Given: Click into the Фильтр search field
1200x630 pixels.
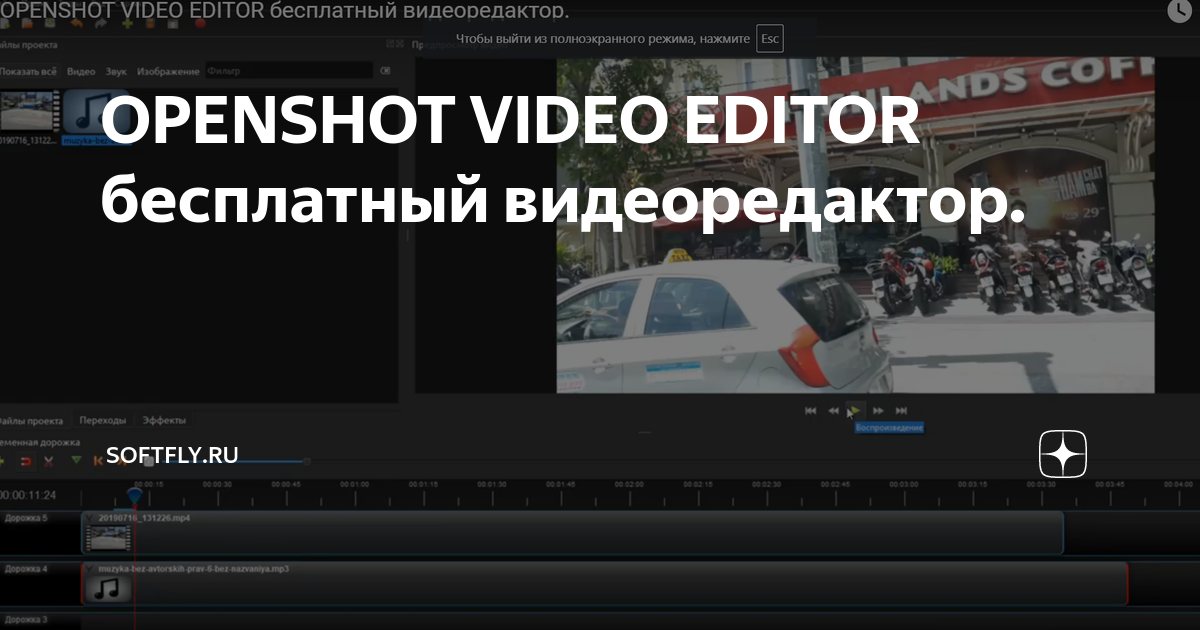Looking at the screenshot, I should (289, 71).
